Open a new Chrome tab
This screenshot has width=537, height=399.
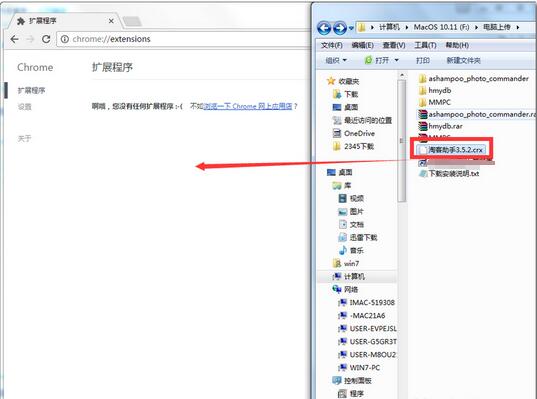[132, 21]
